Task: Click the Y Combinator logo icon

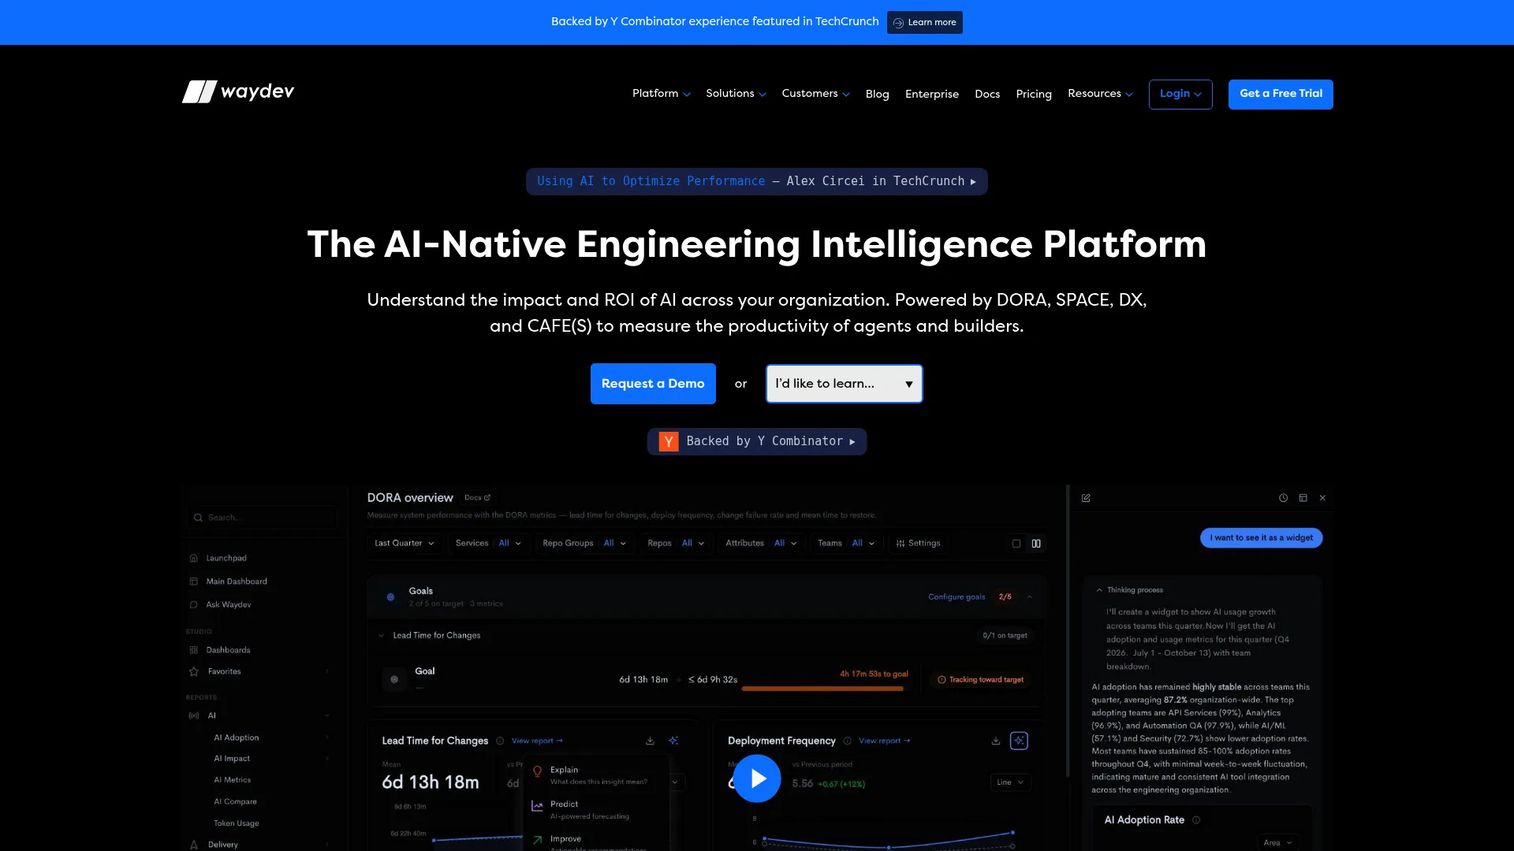Action: pos(669,441)
